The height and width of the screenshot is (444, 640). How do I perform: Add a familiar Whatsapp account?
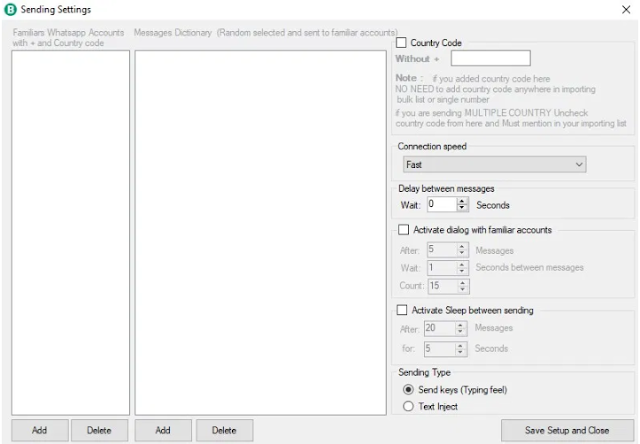(40, 430)
